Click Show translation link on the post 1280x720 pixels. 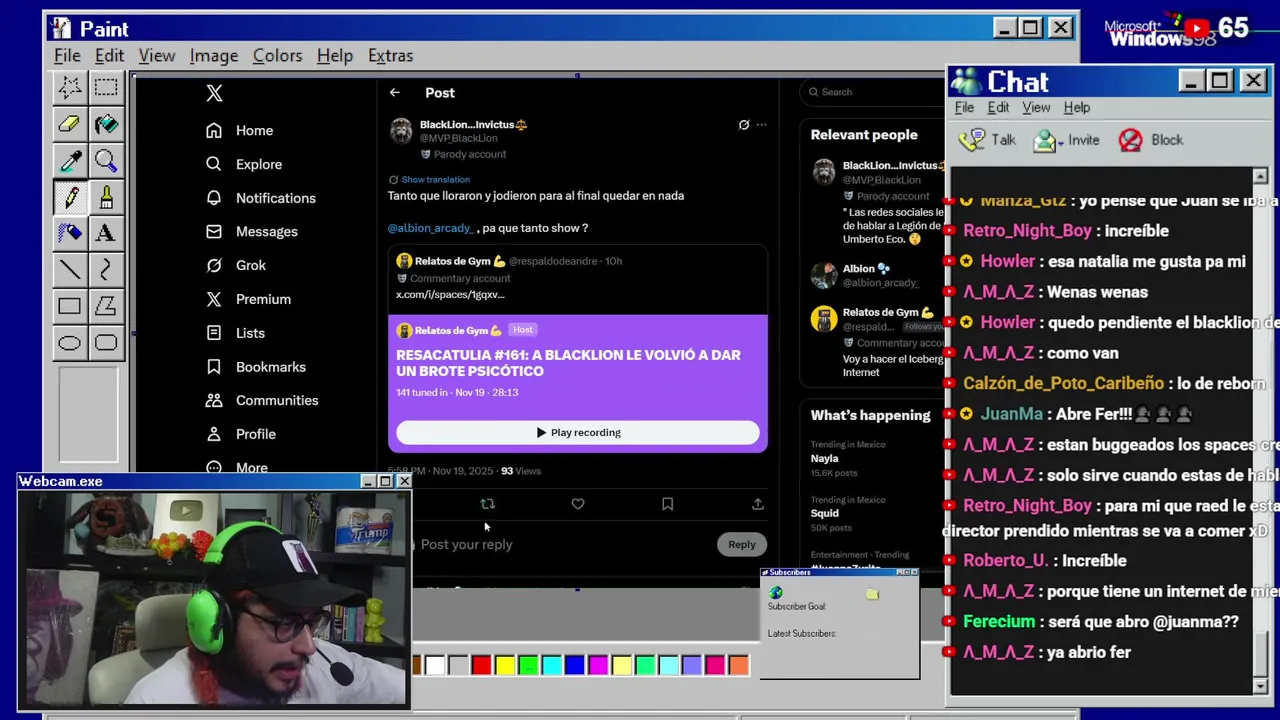(x=435, y=180)
